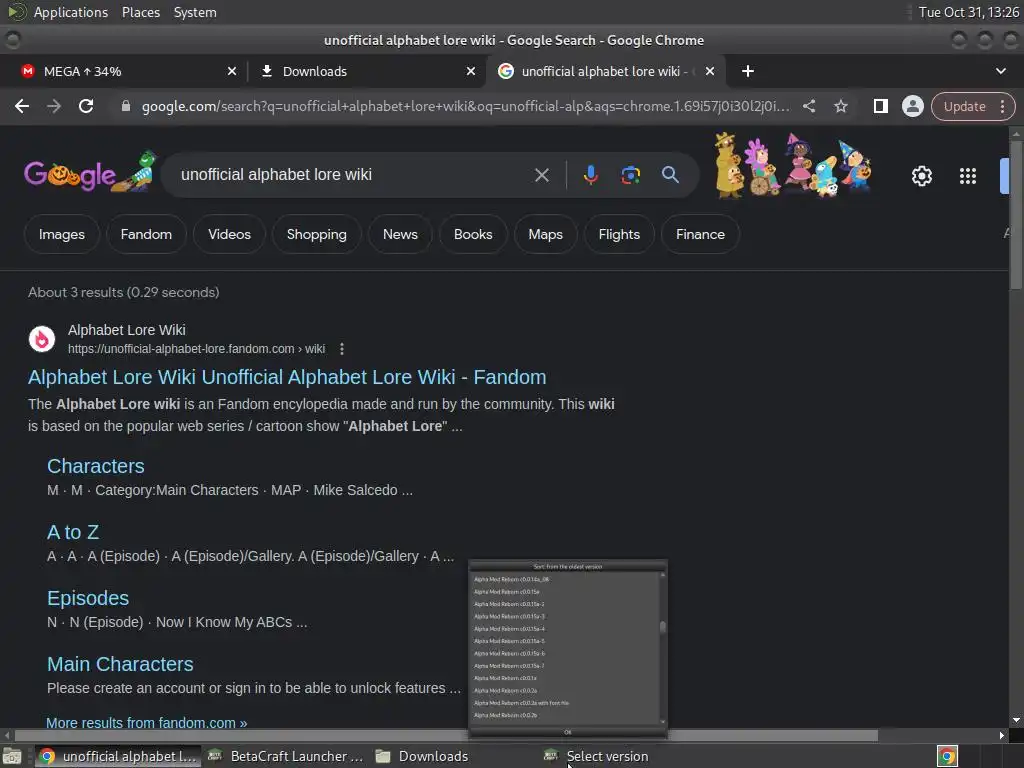The width and height of the screenshot is (1024, 768).
Task: Open three-dot menu next to fandom URL
Action: pos(342,349)
